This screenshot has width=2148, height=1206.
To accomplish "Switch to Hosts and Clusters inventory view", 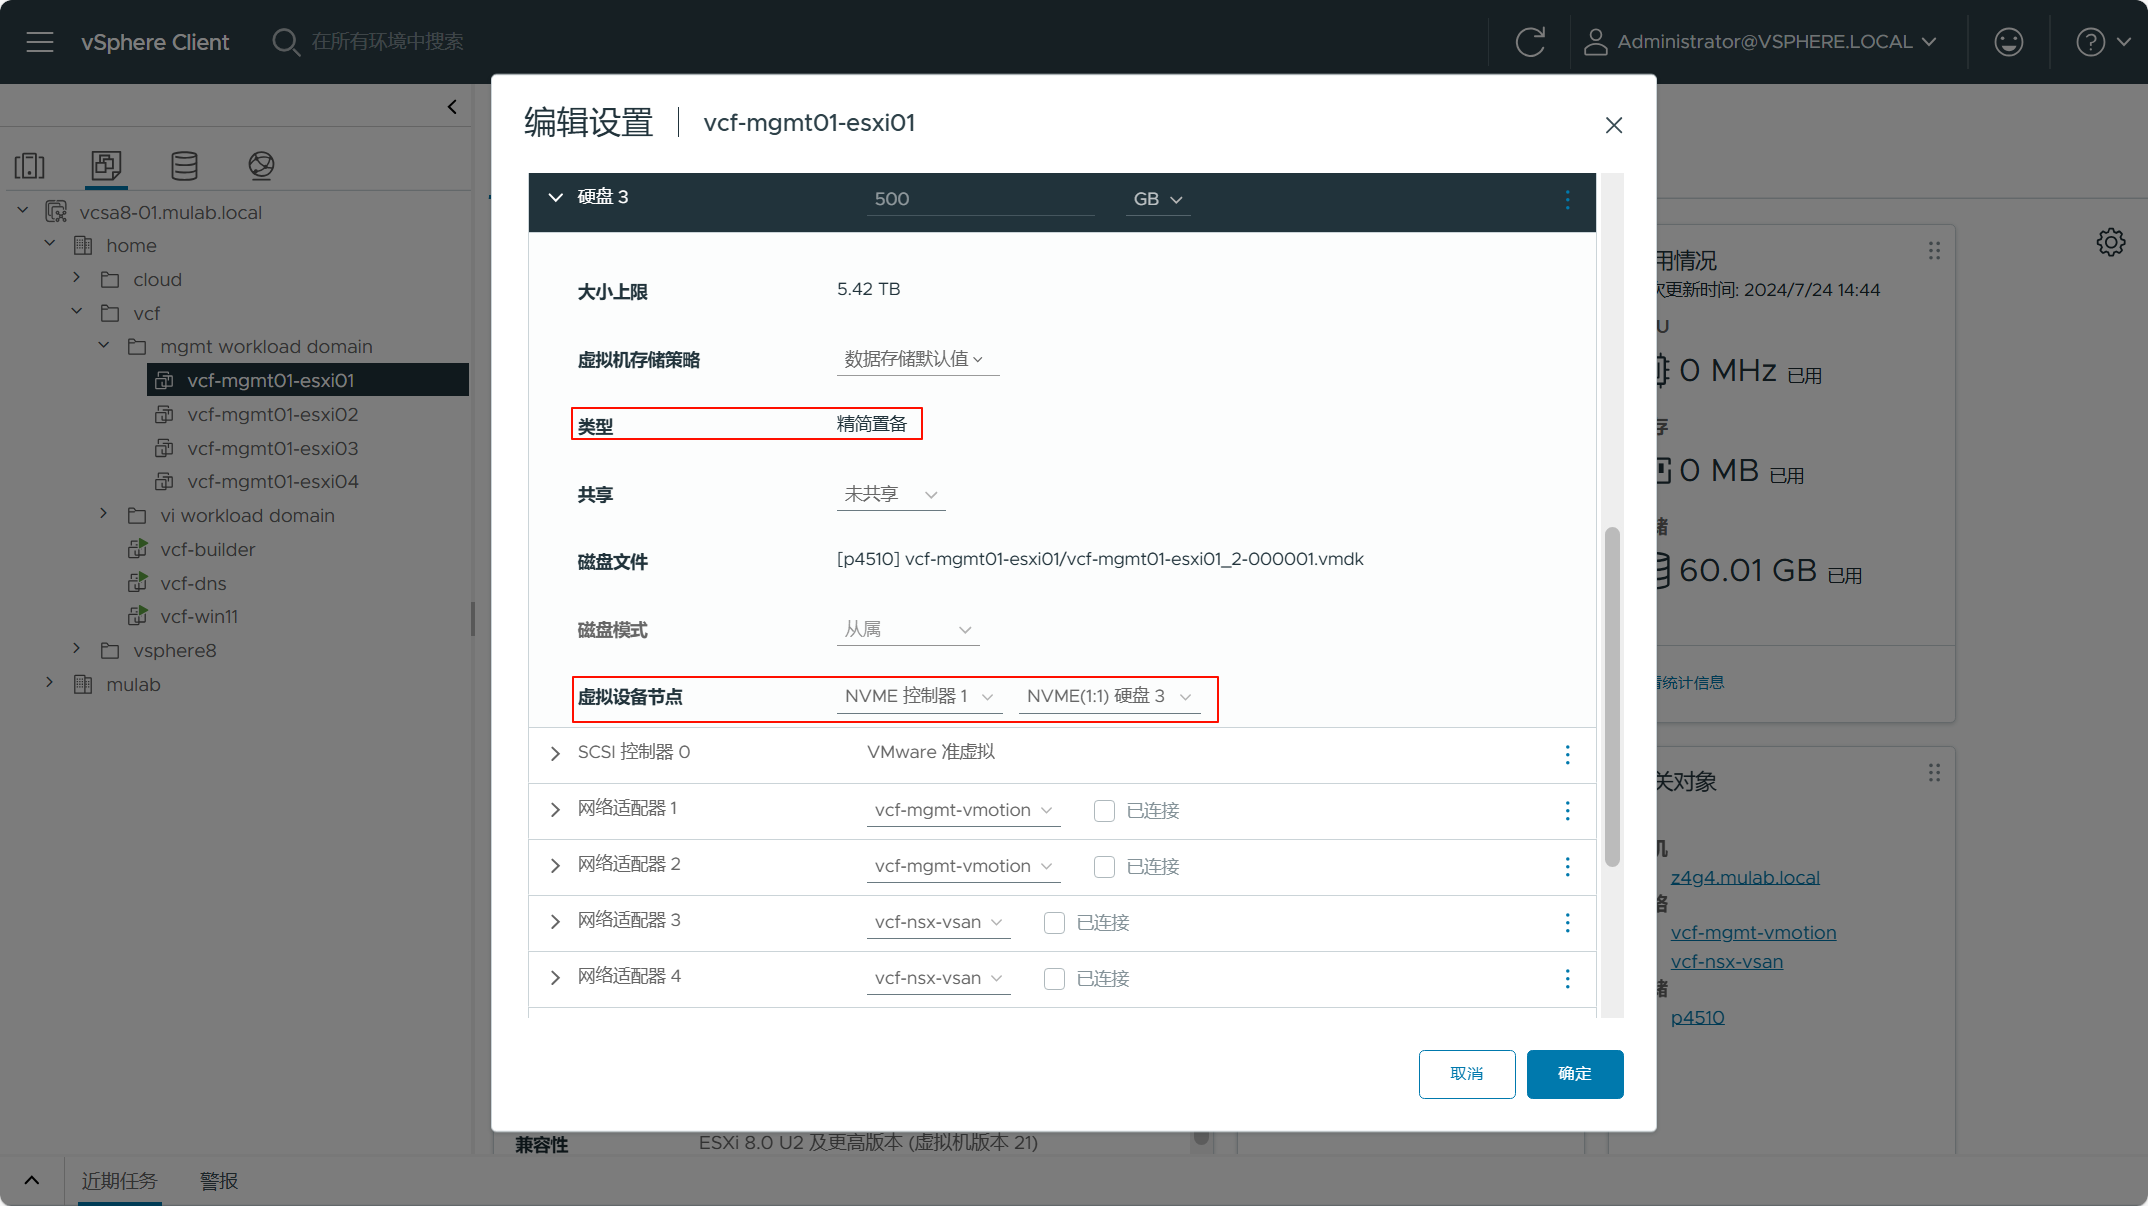I will click(30, 165).
